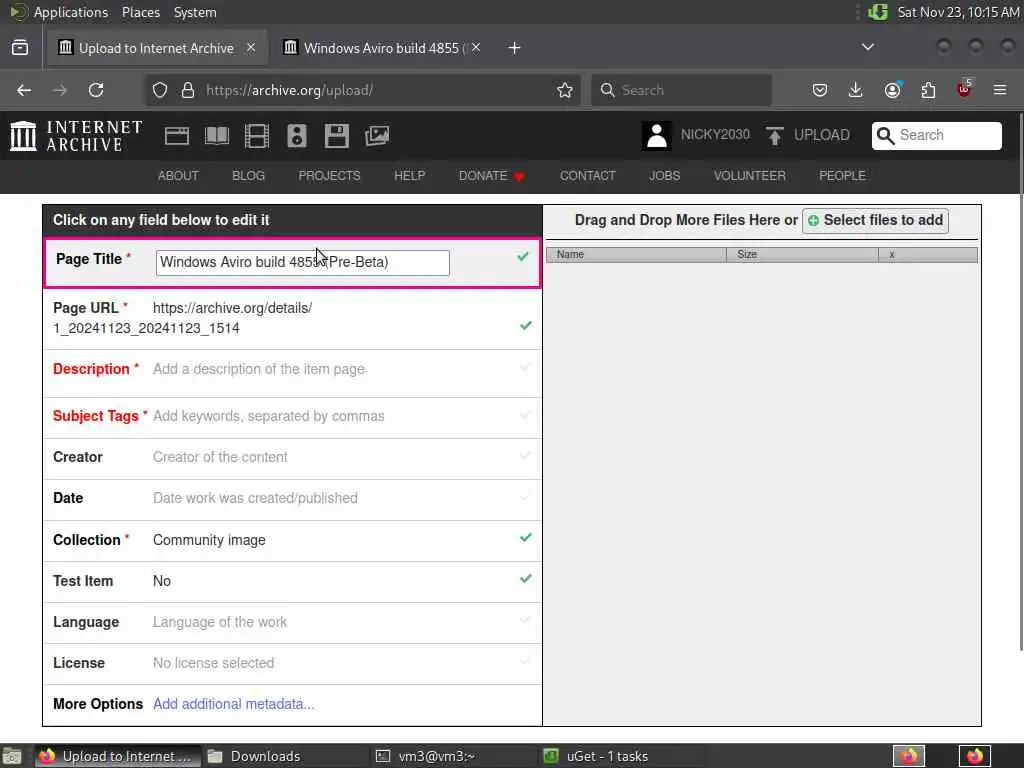The height and width of the screenshot is (768, 1024).
Task: Click the green plus icon on Select files
Action: [813, 221]
